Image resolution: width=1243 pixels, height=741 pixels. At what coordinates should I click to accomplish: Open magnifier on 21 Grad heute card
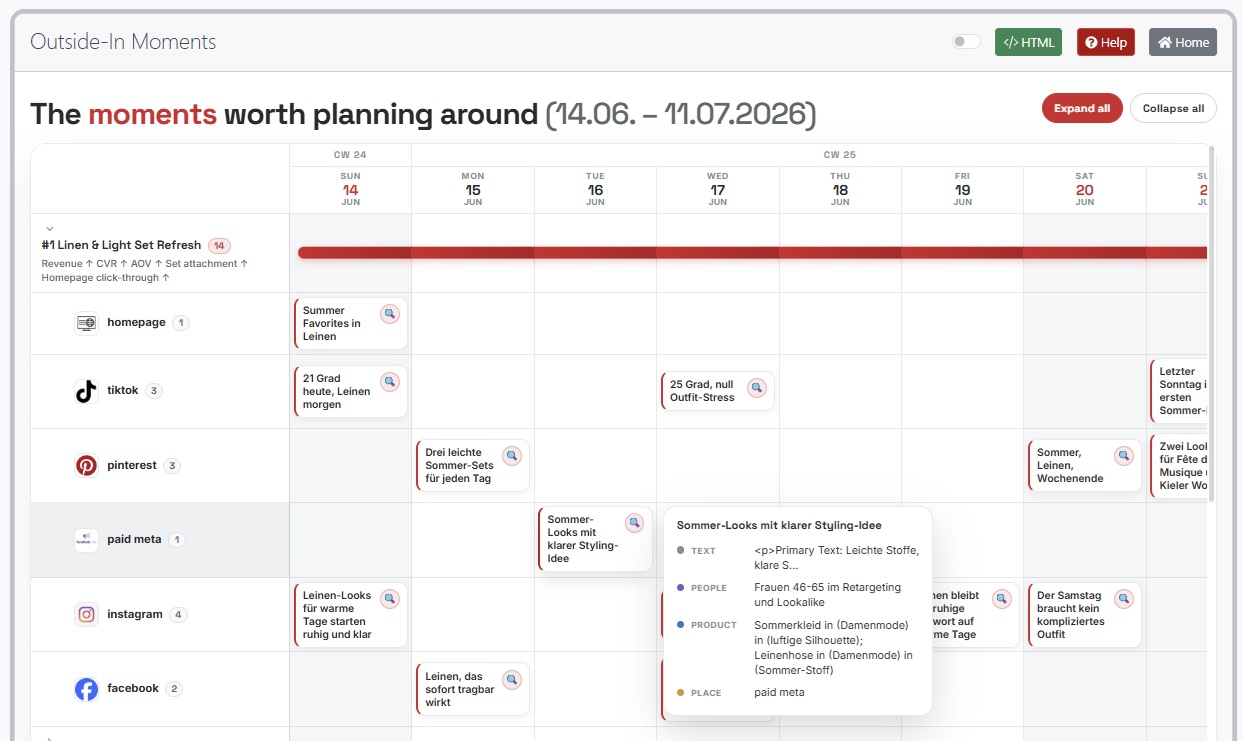pyautogui.click(x=390, y=382)
